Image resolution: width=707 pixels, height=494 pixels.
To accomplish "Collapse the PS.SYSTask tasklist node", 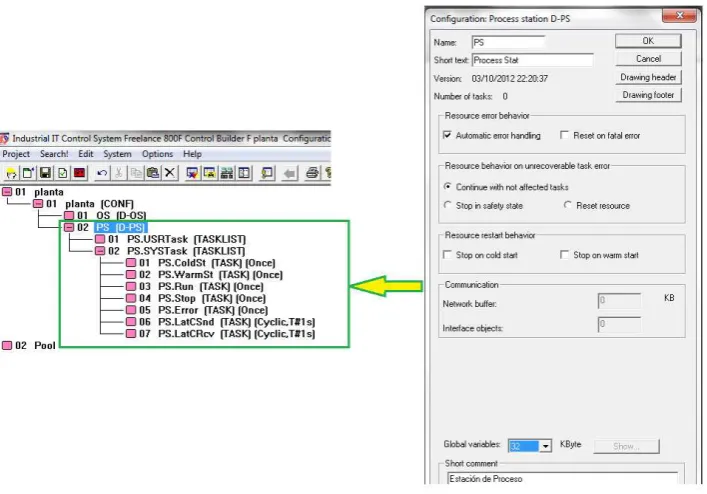I will [x=100, y=251].
